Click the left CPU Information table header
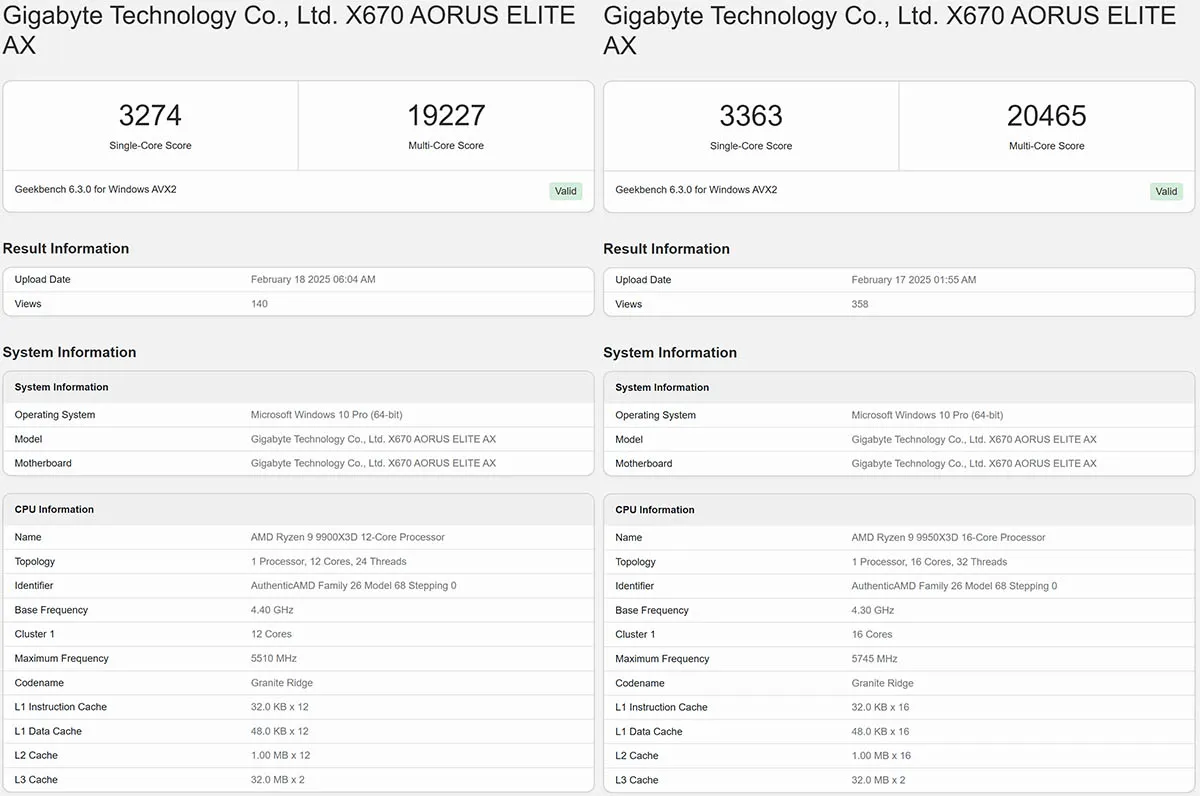This screenshot has width=1200, height=796. tap(298, 509)
